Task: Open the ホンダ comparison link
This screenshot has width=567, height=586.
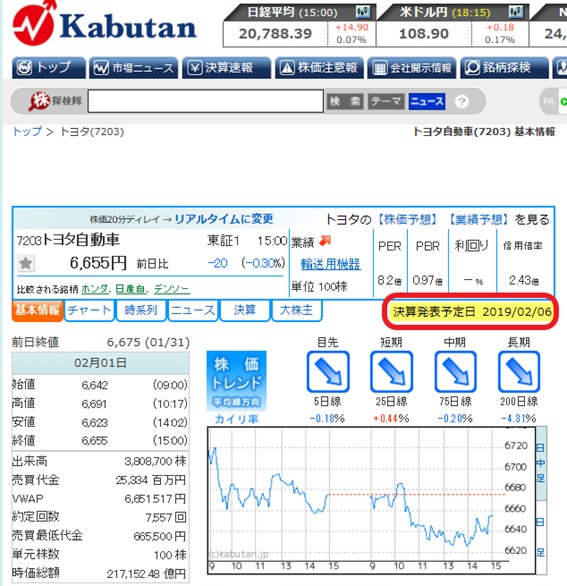Action: (x=95, y=289)
